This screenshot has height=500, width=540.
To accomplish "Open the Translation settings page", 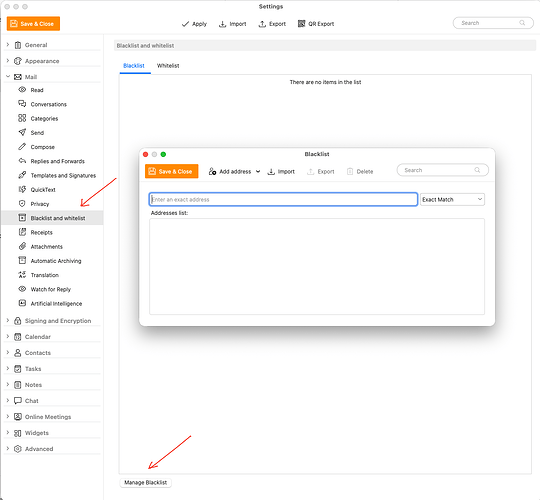I will tap(44, 275).
